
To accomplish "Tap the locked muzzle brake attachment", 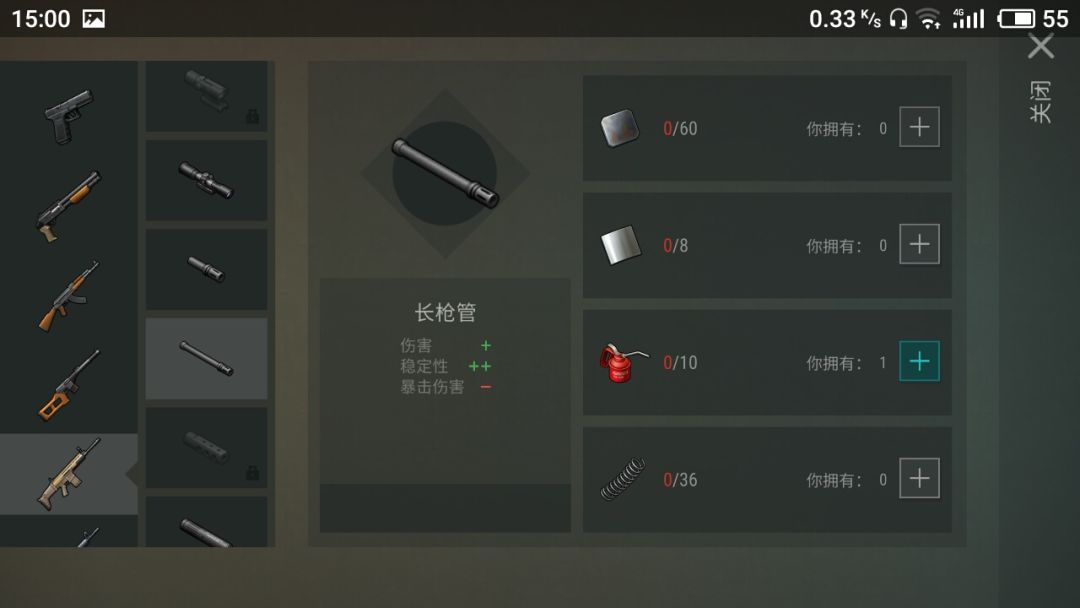I will pyautogui.click(x=207, y=448).
